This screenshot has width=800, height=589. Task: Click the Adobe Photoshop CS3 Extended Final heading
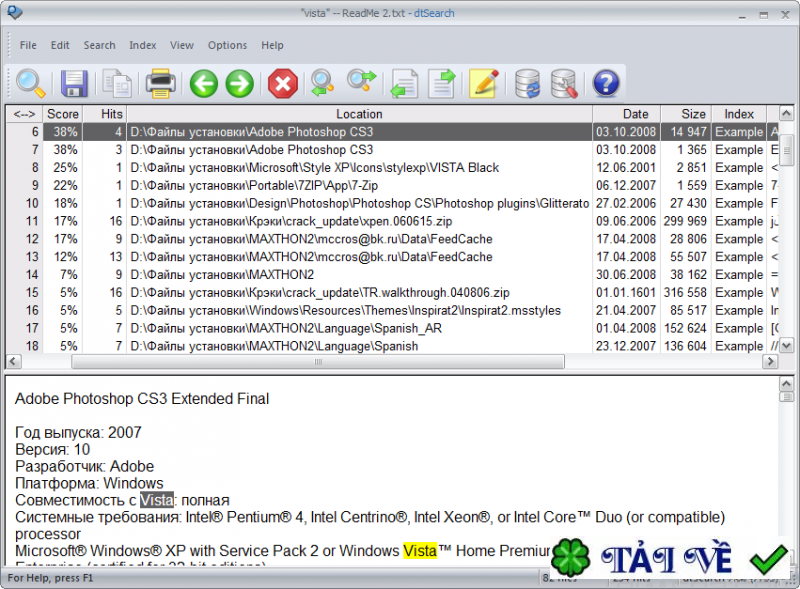(x=142, y=399)
